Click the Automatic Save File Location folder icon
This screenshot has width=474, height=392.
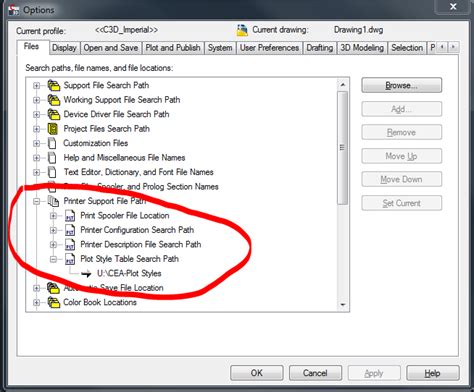point(53,288)
